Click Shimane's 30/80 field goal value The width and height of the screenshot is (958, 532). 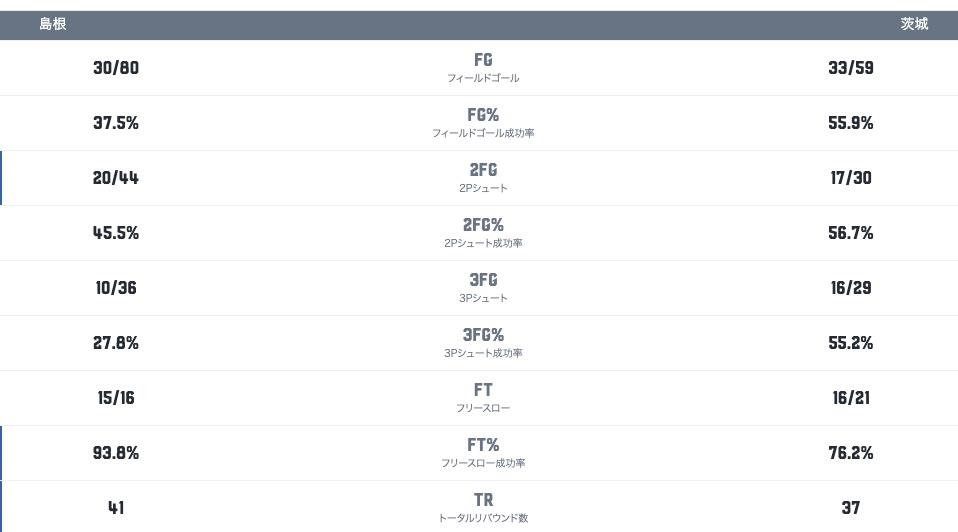point(115,67)
